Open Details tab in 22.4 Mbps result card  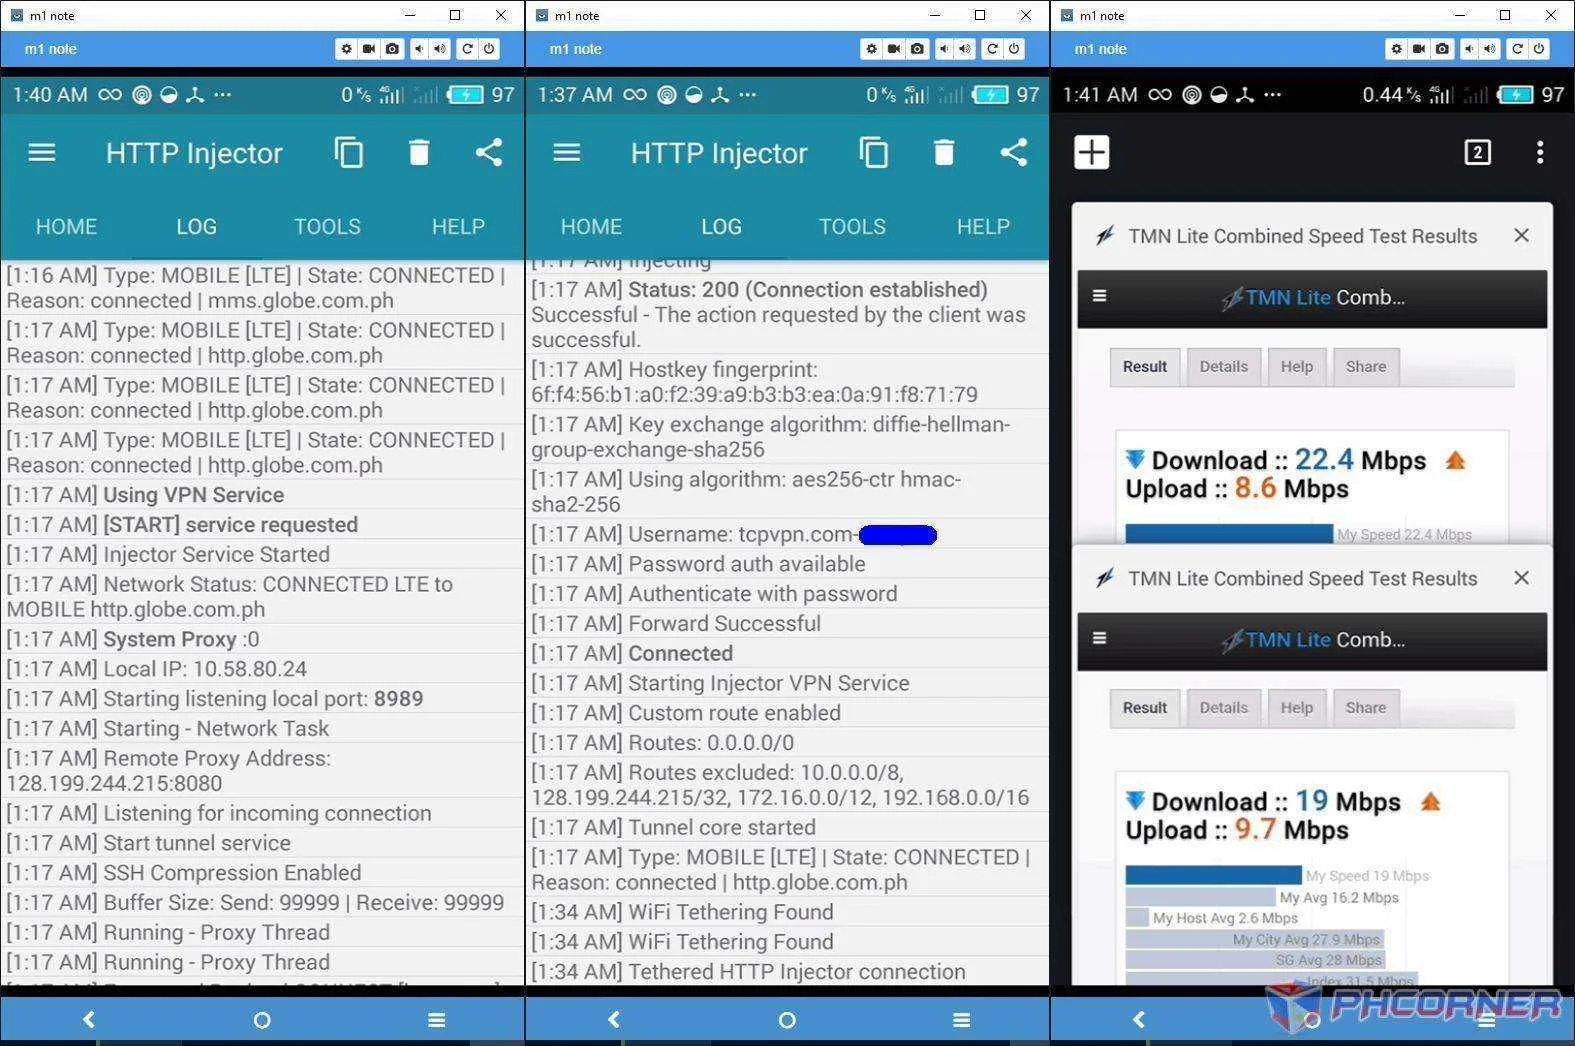[1223, 366]
